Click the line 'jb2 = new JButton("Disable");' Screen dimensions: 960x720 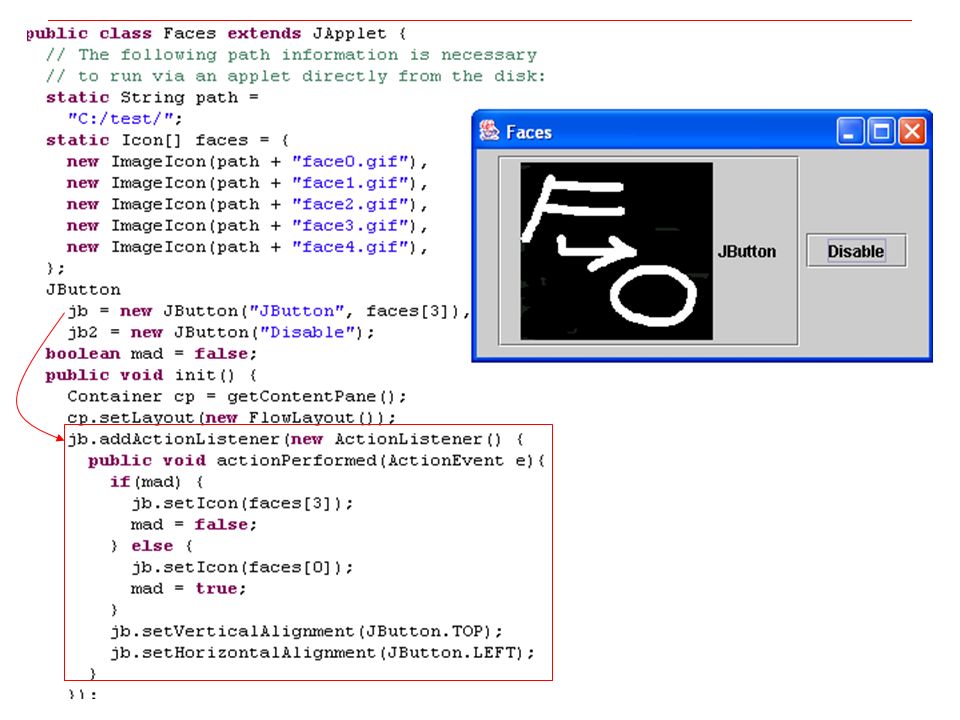221,332
